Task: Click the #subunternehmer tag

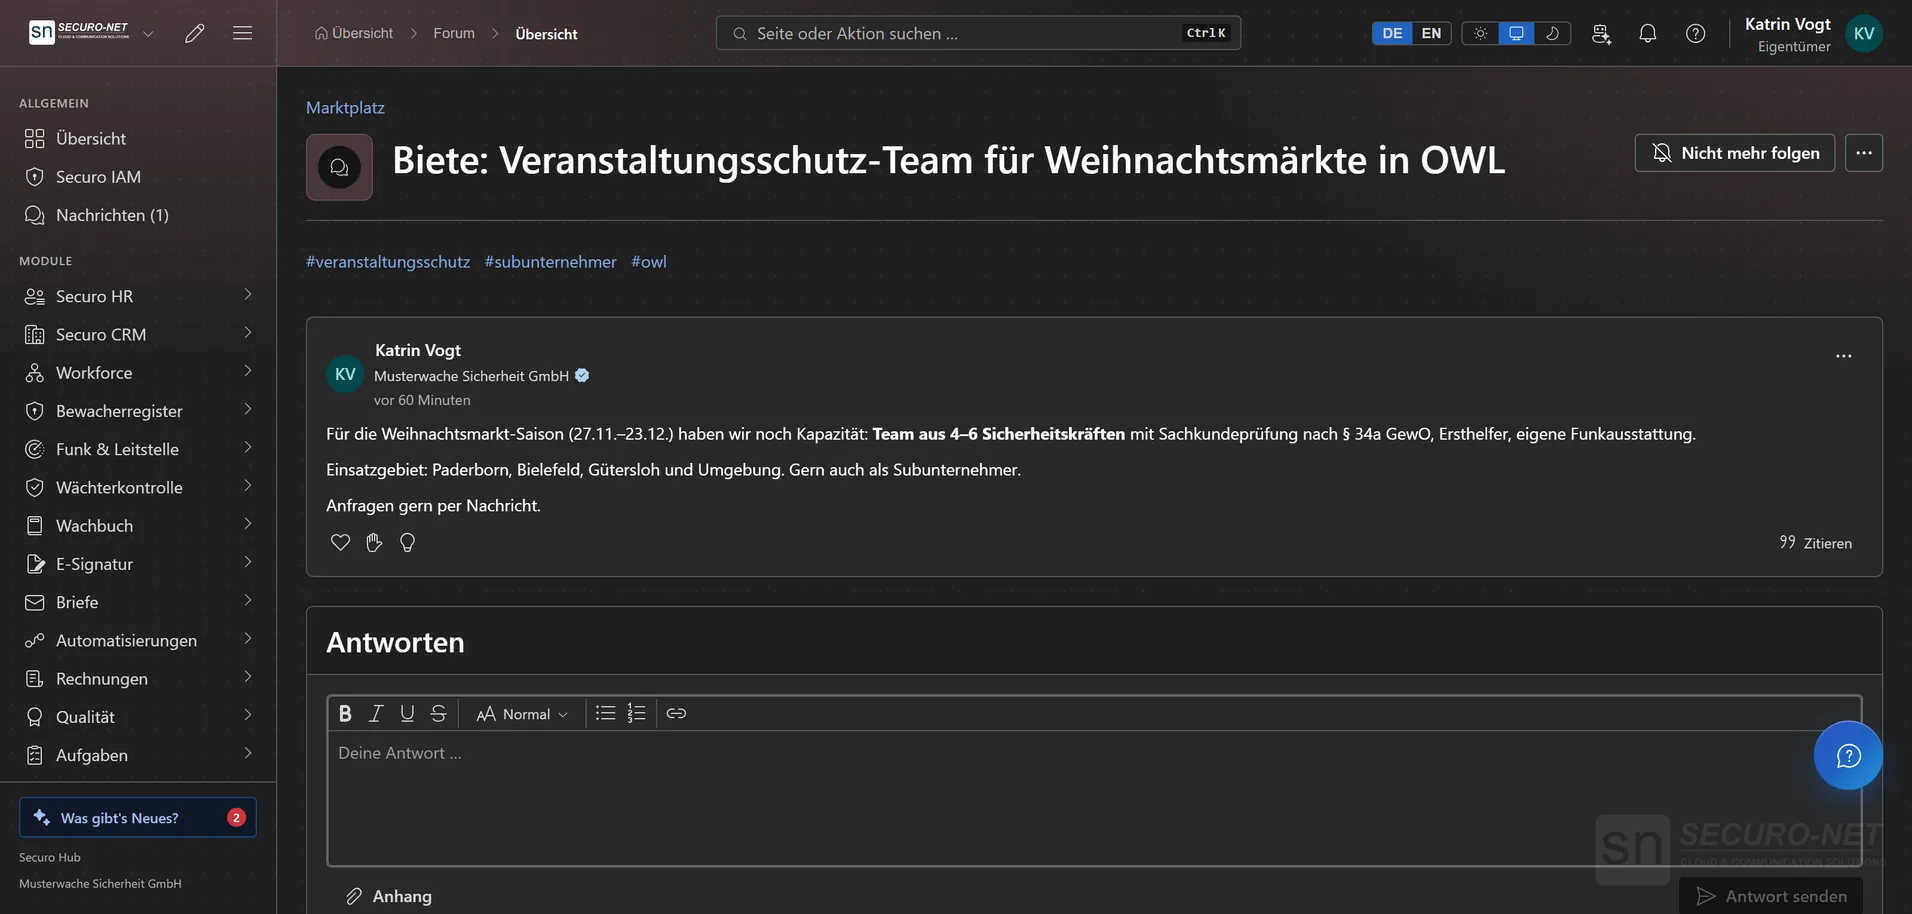Action: (x=550, y=262)
